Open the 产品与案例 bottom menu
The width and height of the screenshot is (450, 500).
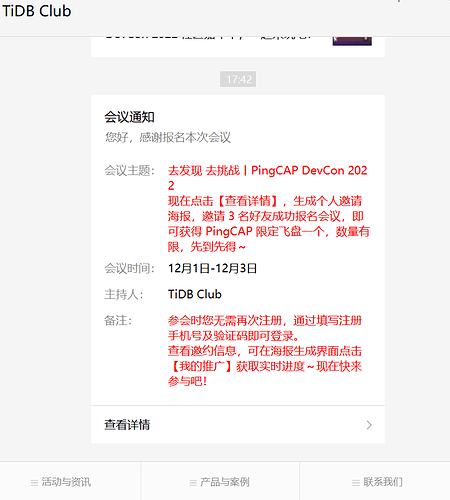coord(220,481)
